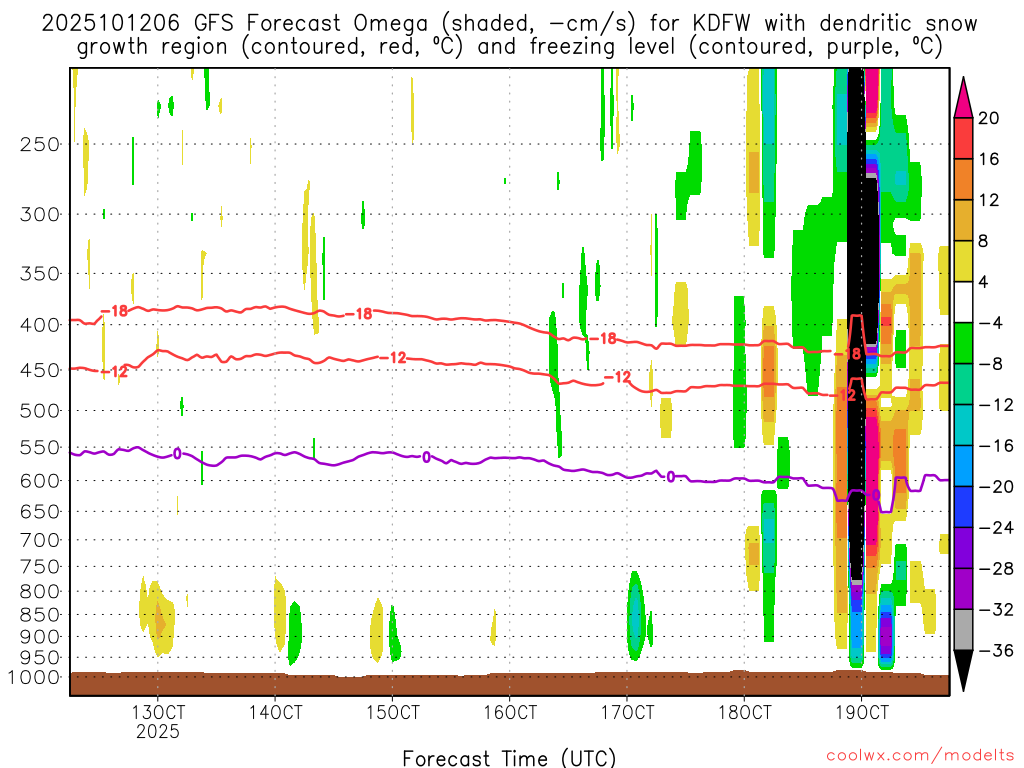Screen dimensions: 1024x768
Task: Pick the blue colorbar swatch between −20 and −24
Action: click(x=963, y=507)
